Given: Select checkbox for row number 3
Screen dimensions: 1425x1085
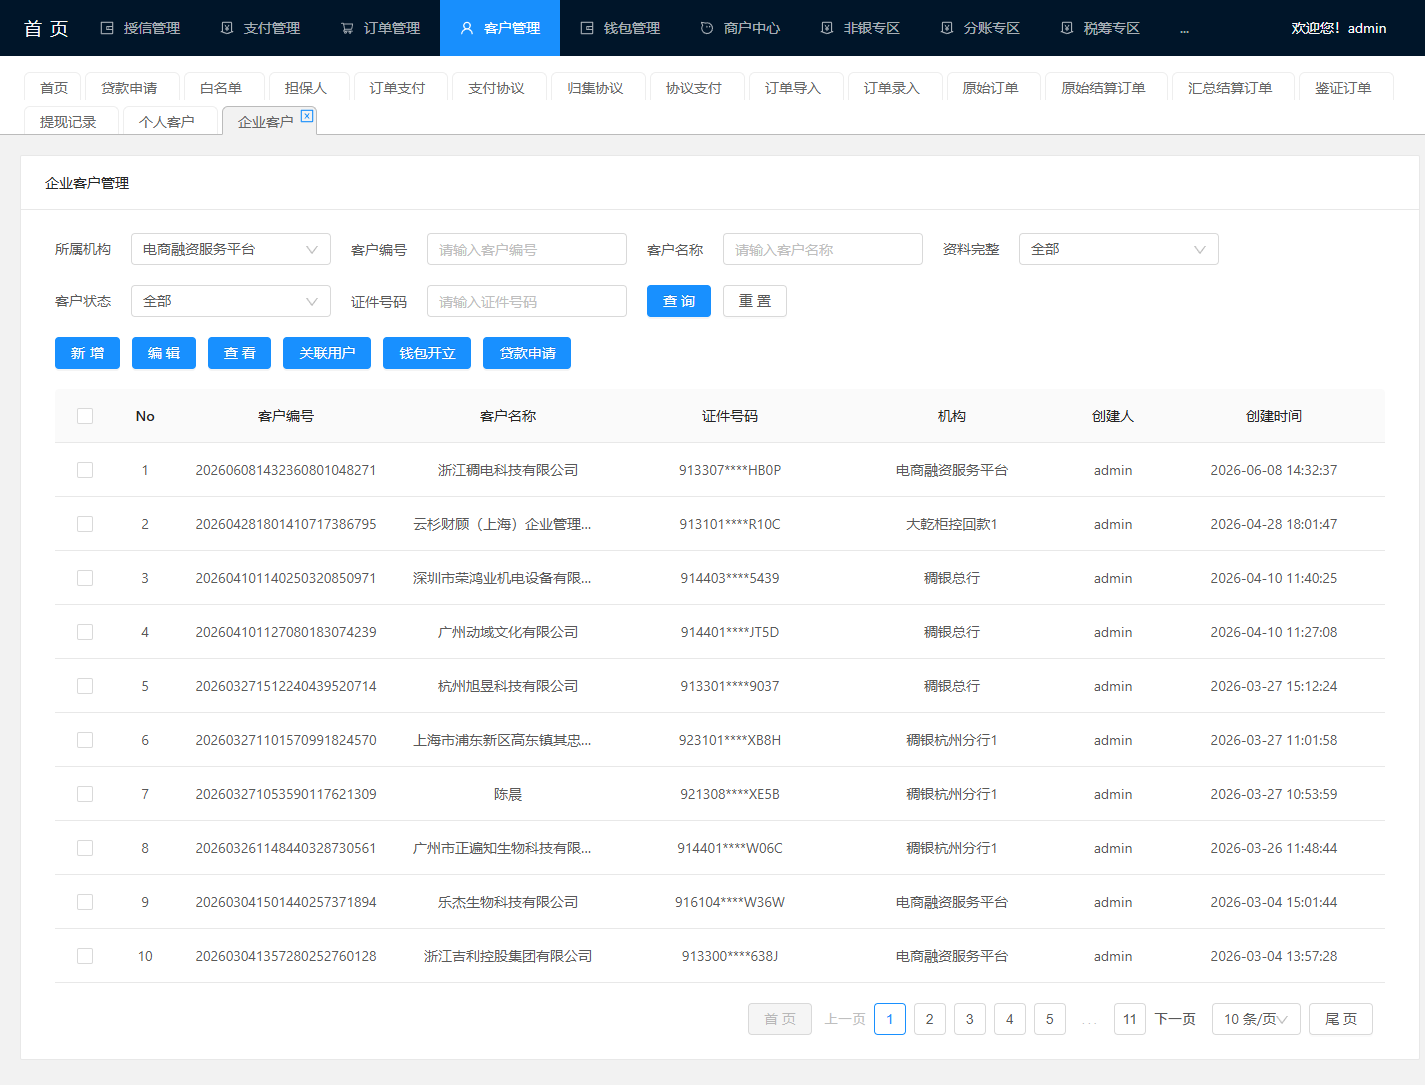Looking at the screenshot, I should [85, 578].
